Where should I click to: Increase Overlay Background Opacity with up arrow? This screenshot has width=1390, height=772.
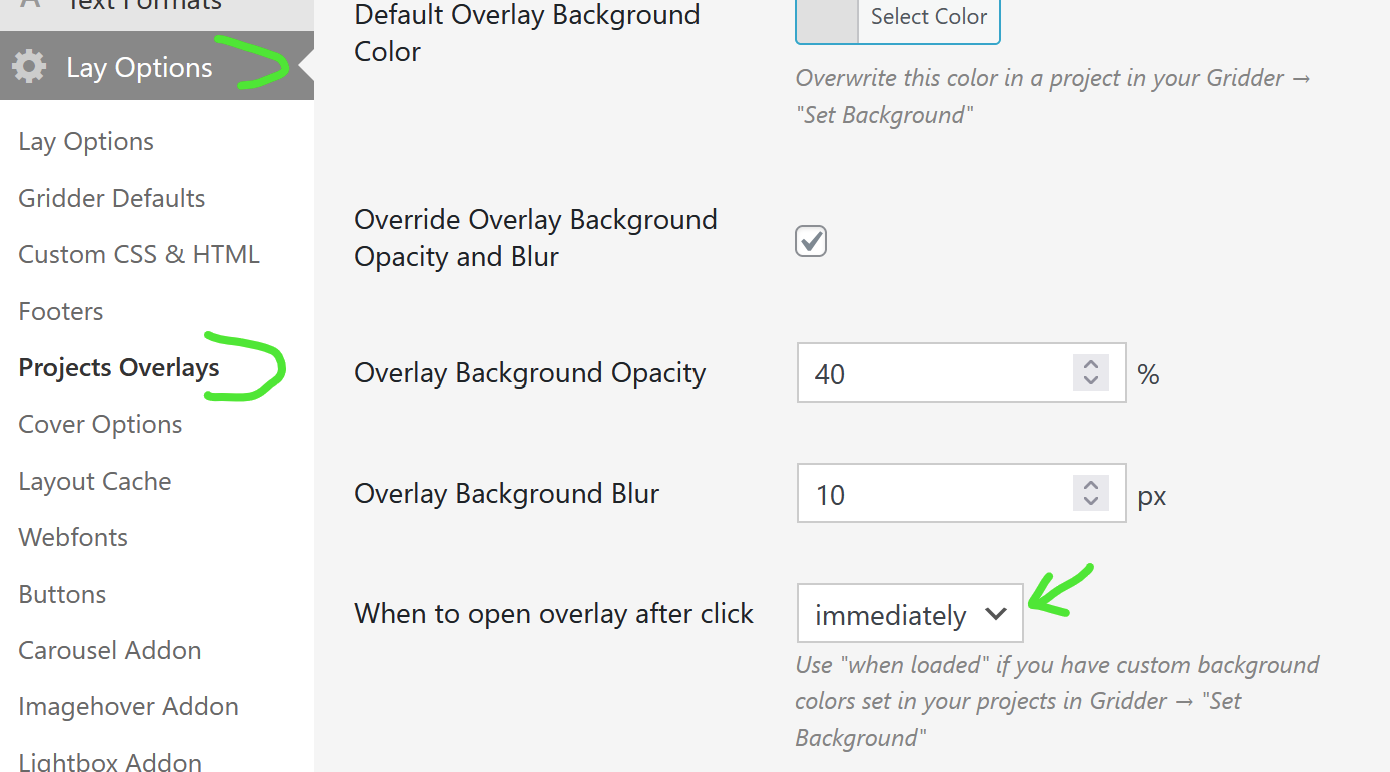[1091, 365]
